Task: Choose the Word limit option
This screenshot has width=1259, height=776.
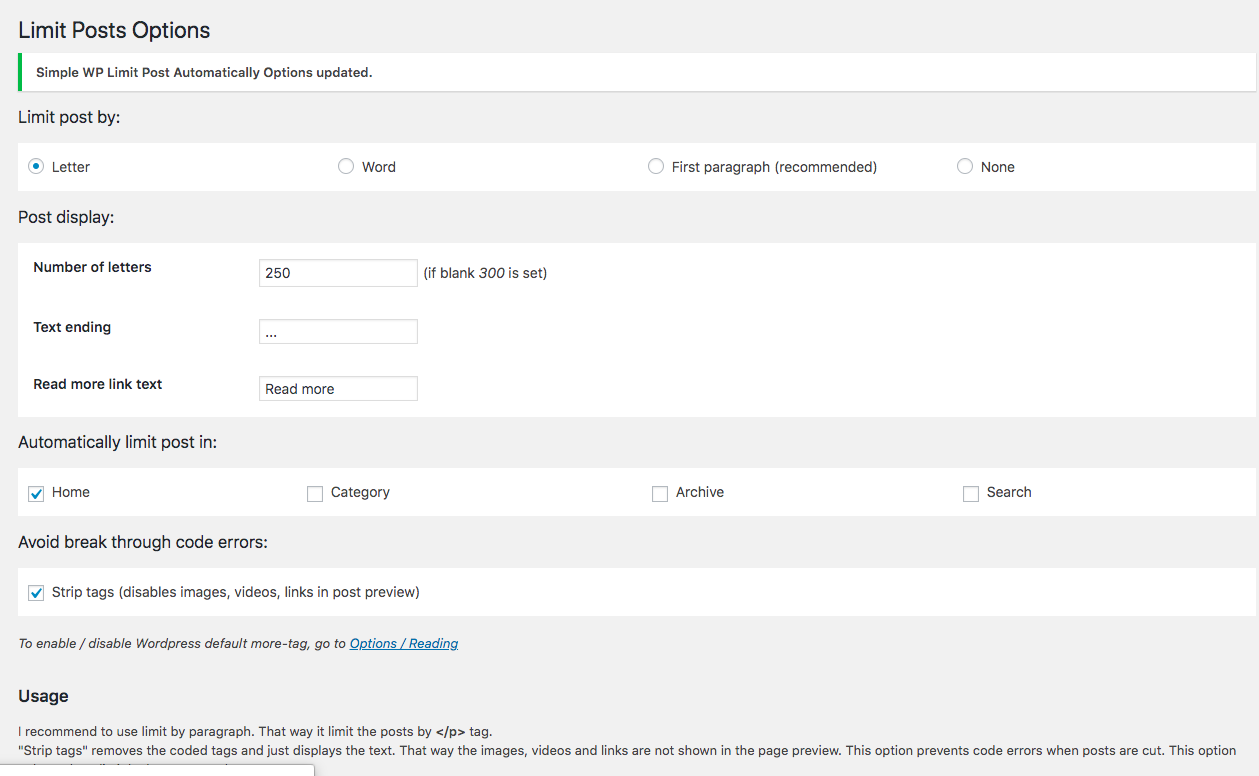Action: (346, 167)
